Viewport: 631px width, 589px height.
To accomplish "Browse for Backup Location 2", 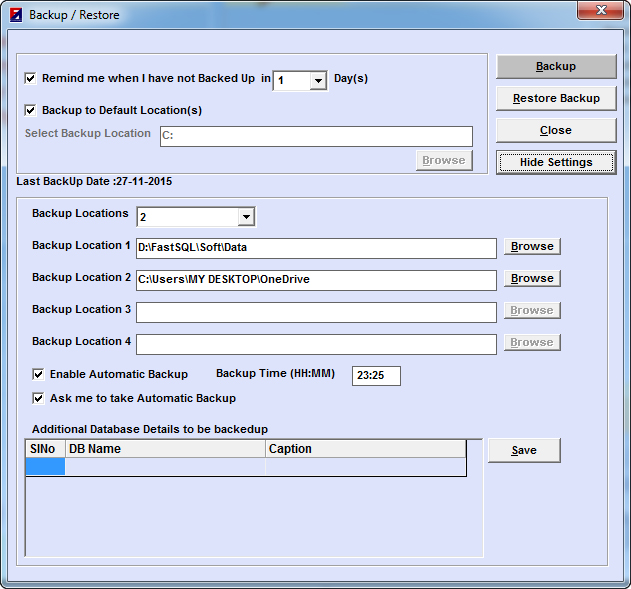I will [532, 278].
